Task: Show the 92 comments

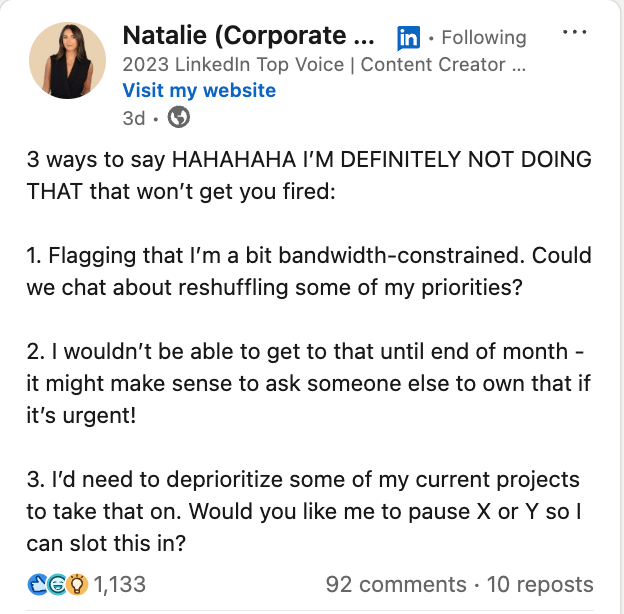Action: (x=396, y=585)
